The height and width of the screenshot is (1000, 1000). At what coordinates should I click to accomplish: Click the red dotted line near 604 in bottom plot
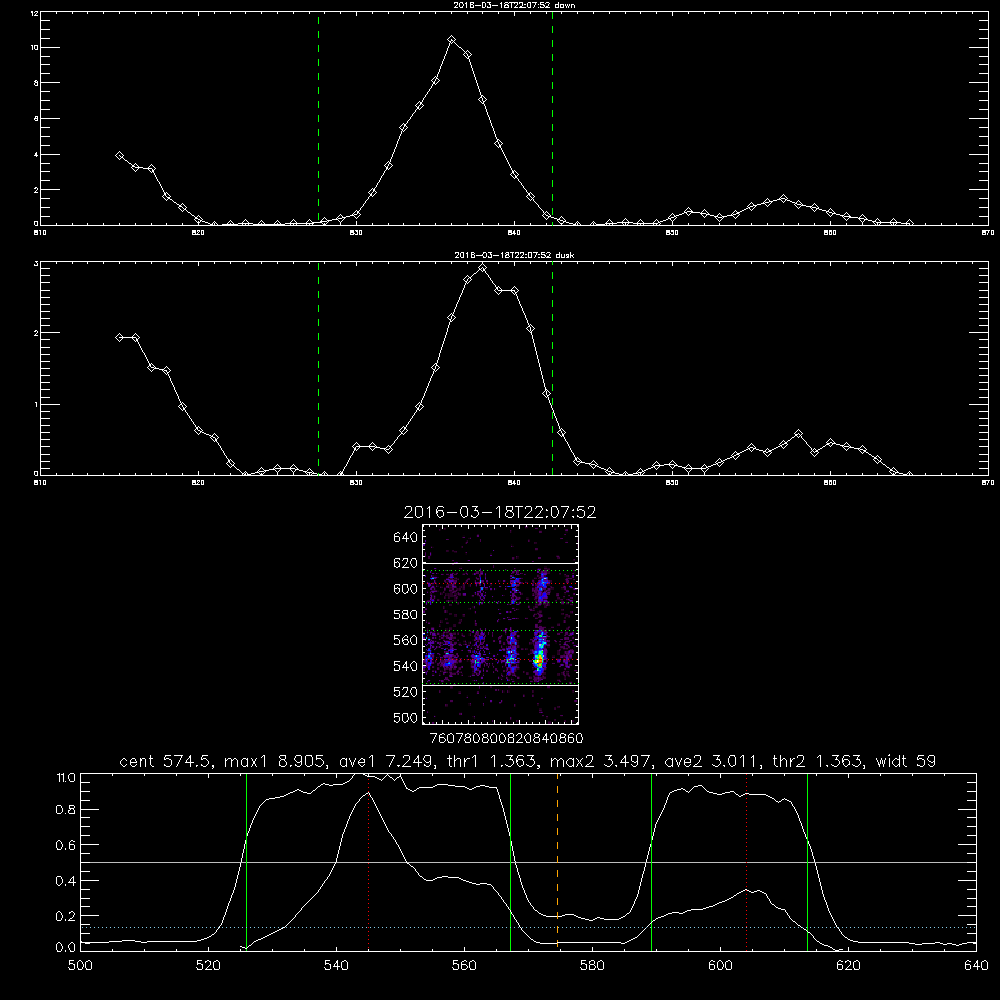pyautogui.click(x=746, y=862)
